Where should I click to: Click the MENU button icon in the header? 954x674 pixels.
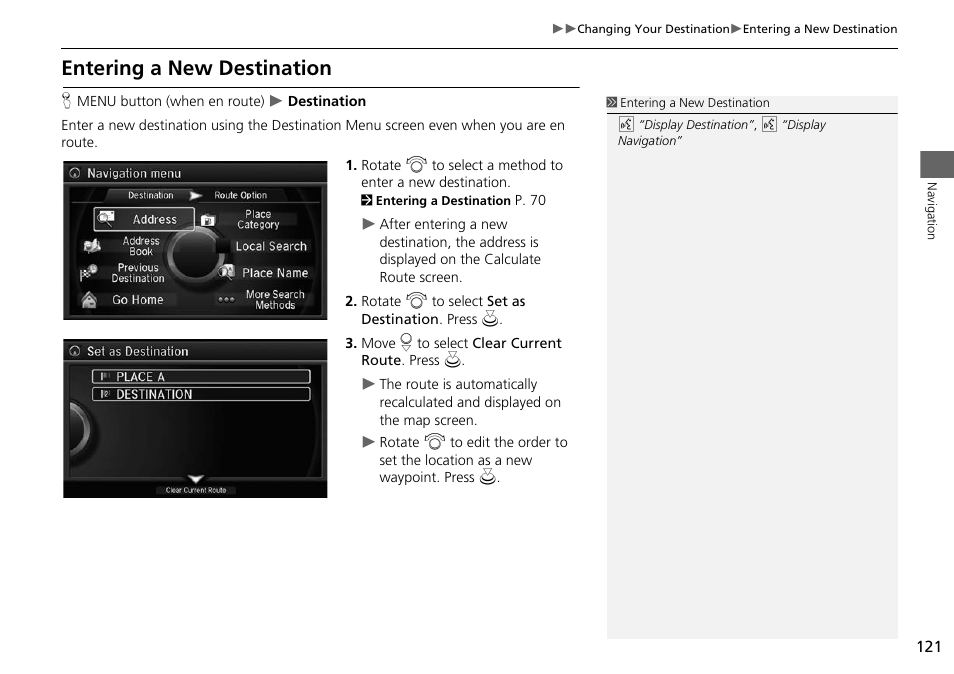(x=66, y=101)
